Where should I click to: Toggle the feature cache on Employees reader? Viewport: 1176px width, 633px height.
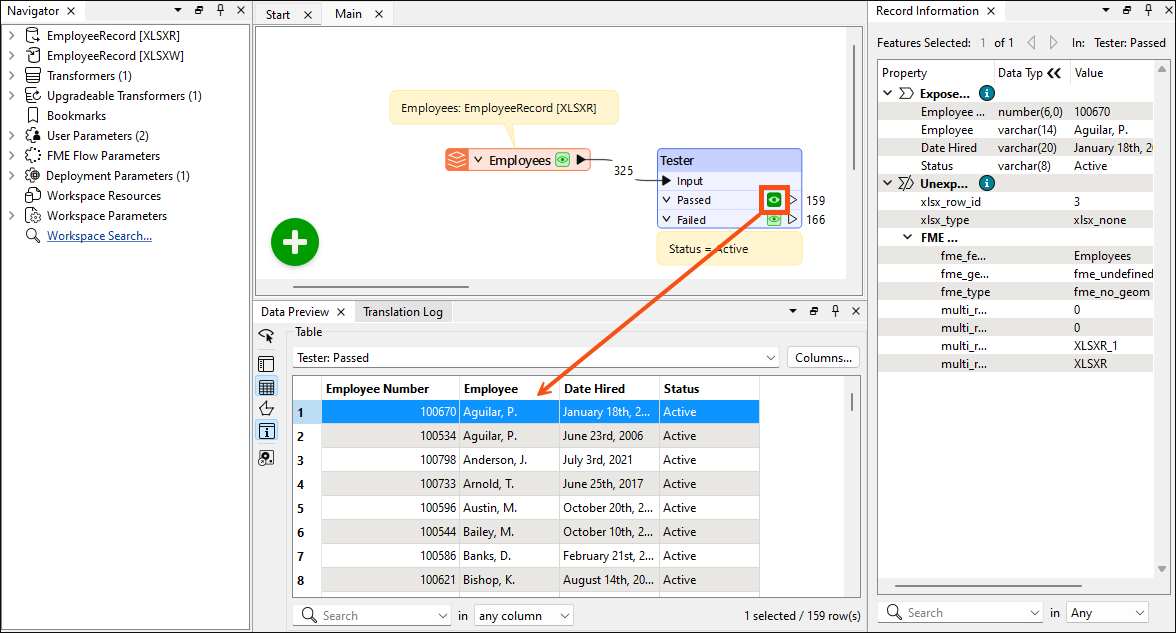[562, 159]
